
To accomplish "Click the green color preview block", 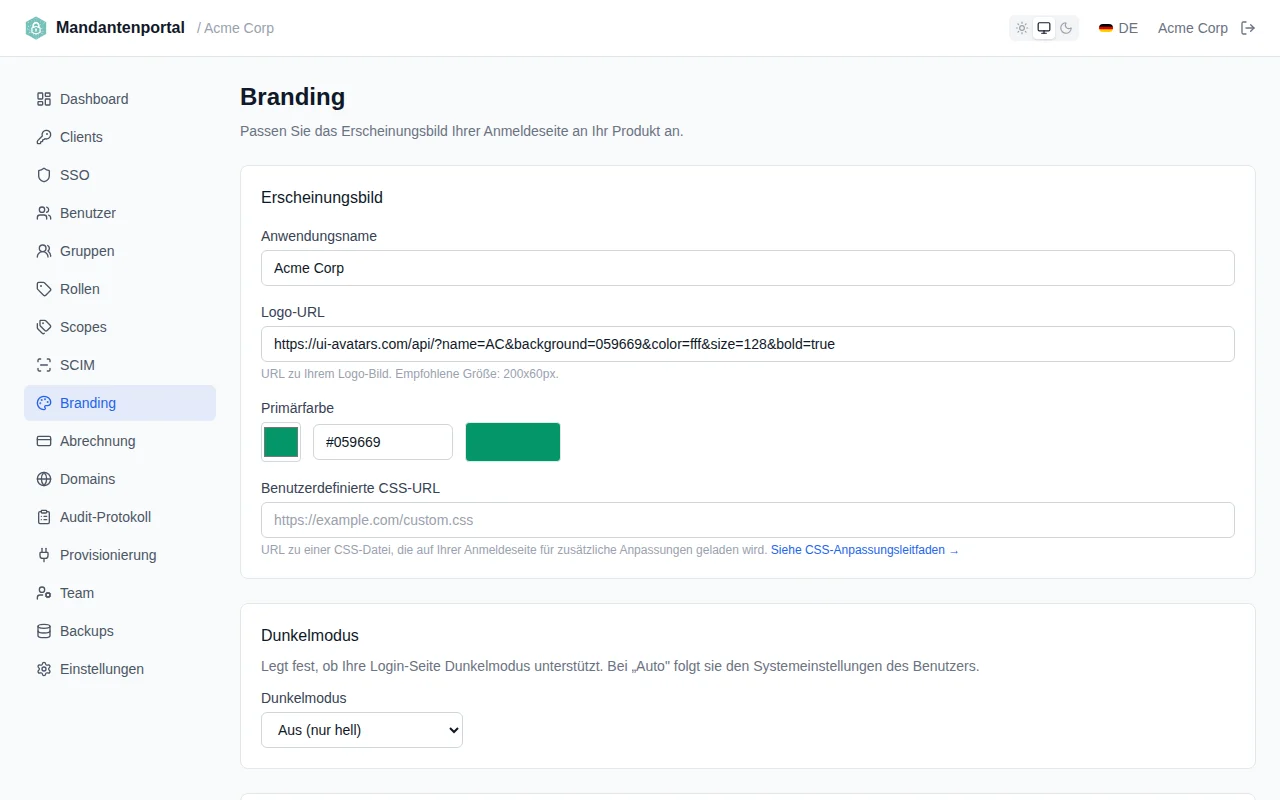I will click(513, 442).
